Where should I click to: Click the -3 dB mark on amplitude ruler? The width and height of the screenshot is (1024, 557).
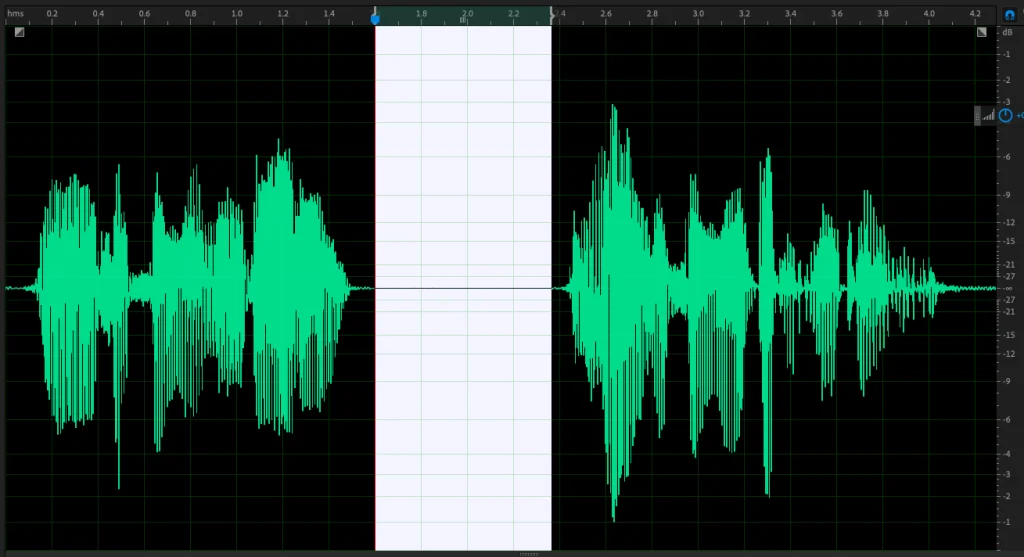[1007, 102]
